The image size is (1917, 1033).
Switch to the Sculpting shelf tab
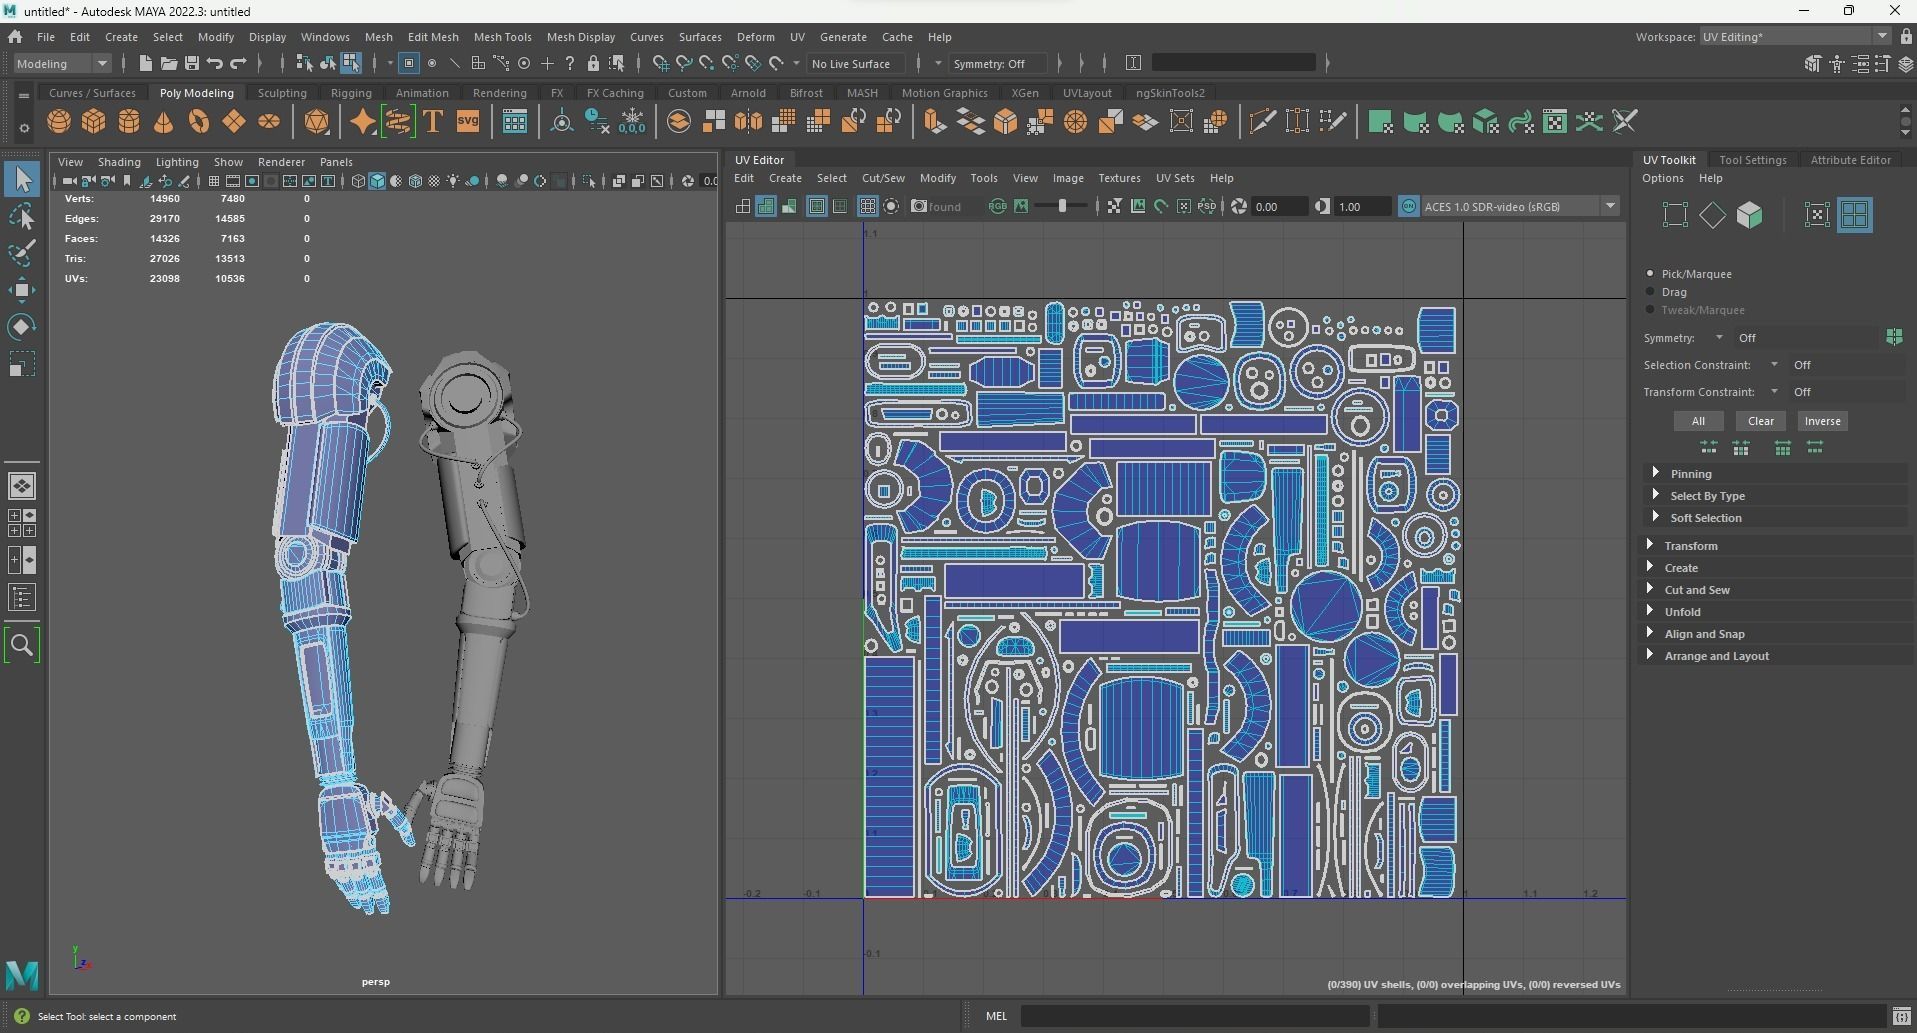[282, 93]
